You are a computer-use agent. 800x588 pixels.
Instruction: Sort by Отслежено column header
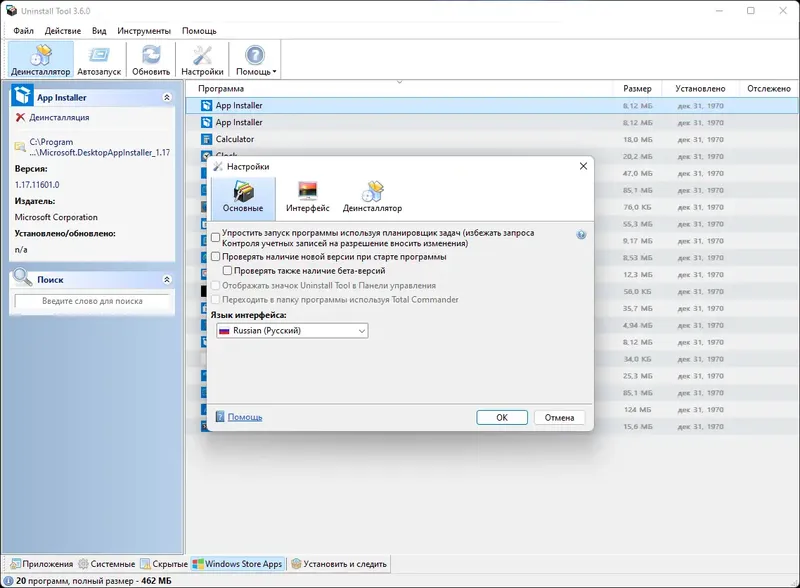click(768, 88)
